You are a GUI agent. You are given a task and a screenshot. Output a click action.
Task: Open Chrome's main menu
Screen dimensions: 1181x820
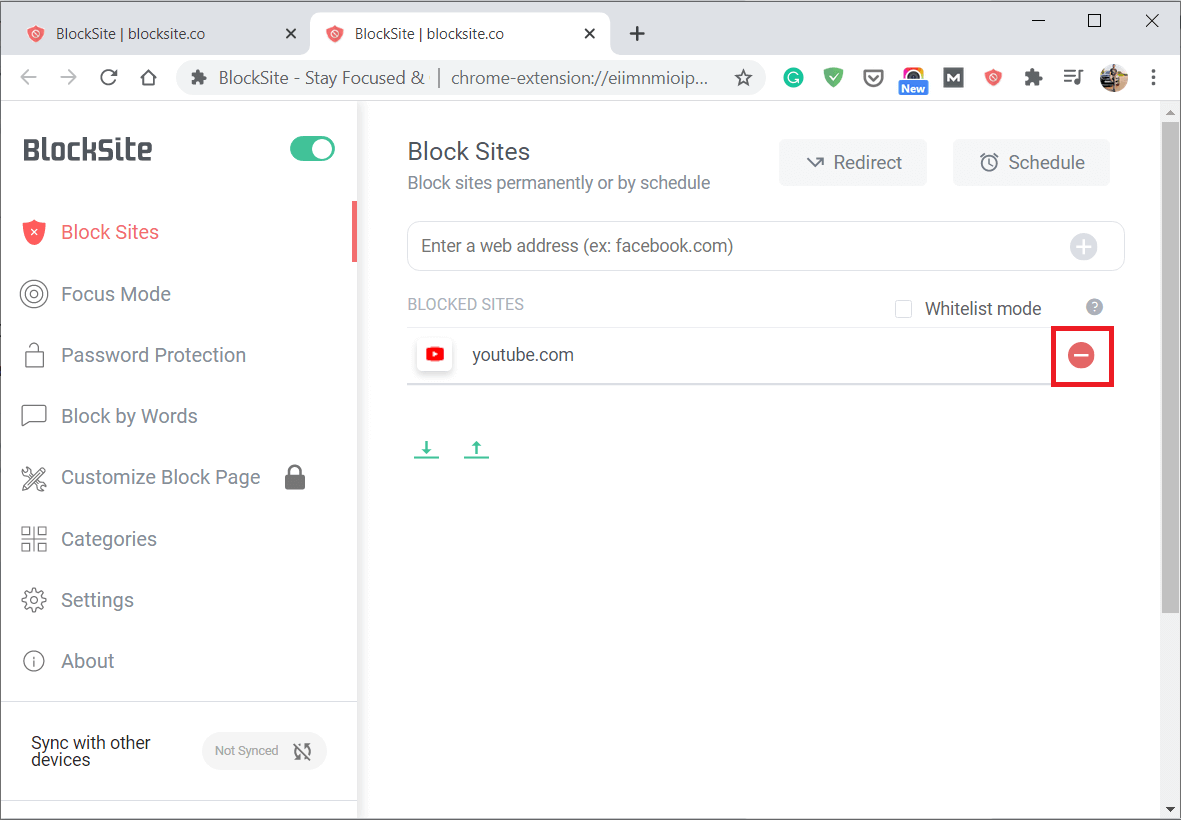[x=1154, y=77]
